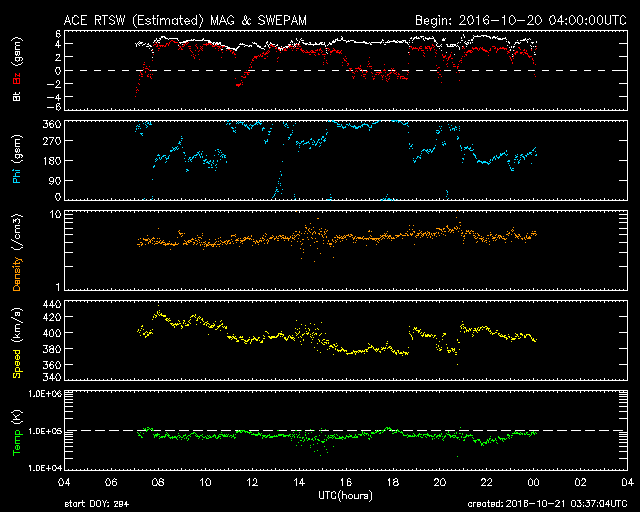Click the "(km/s)" unit in the Speed label
Image resolution: width=640 pixels, height=512 pixels.
17,326
